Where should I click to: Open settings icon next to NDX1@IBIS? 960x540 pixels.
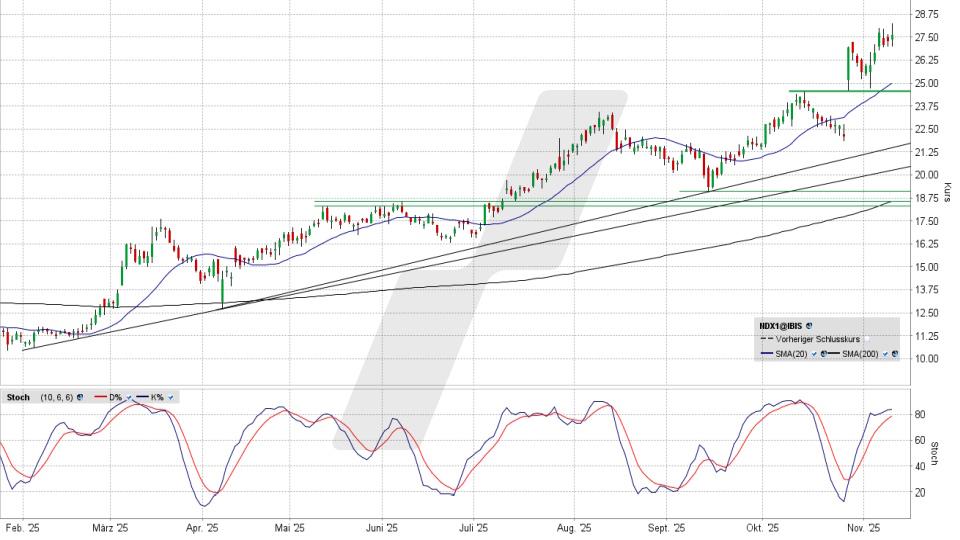click(x=809, y=326)
